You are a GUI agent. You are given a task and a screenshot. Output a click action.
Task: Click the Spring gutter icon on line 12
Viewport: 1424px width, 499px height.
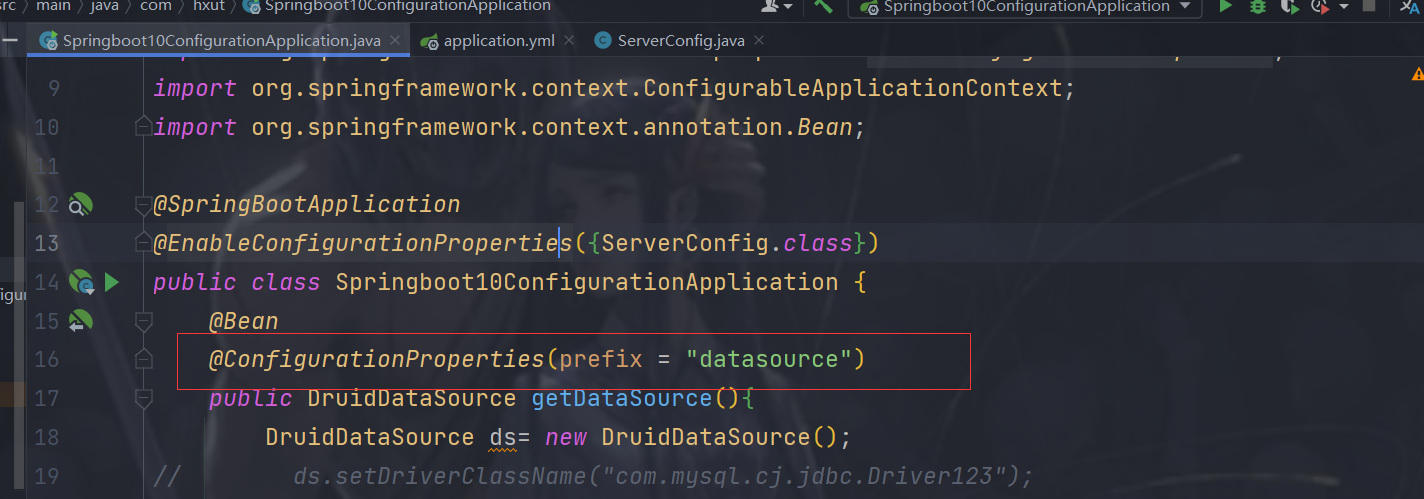pyautogui.click(x=80, y=205)
